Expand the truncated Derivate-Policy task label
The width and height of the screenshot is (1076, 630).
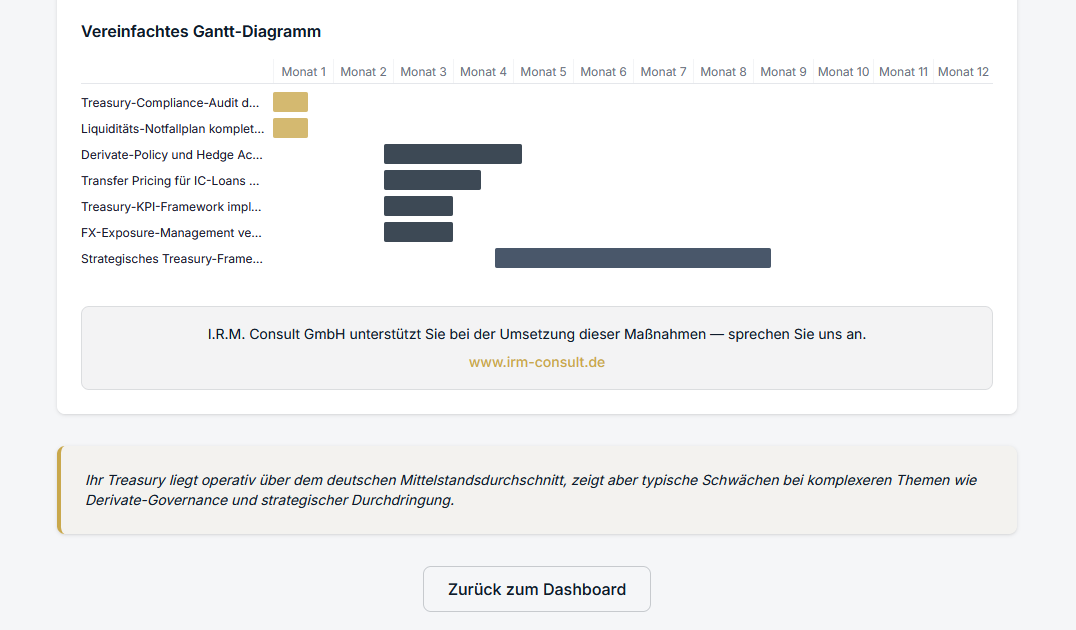point(170,154)
